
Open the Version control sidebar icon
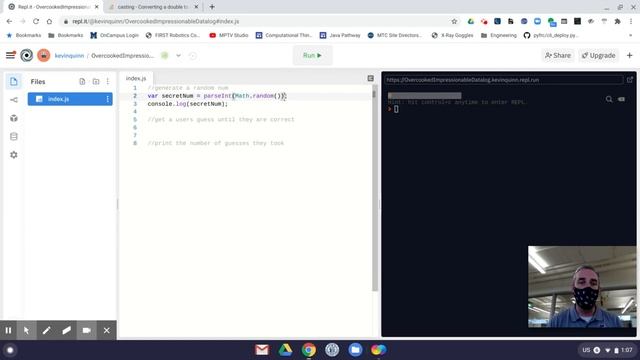point(13,100)
